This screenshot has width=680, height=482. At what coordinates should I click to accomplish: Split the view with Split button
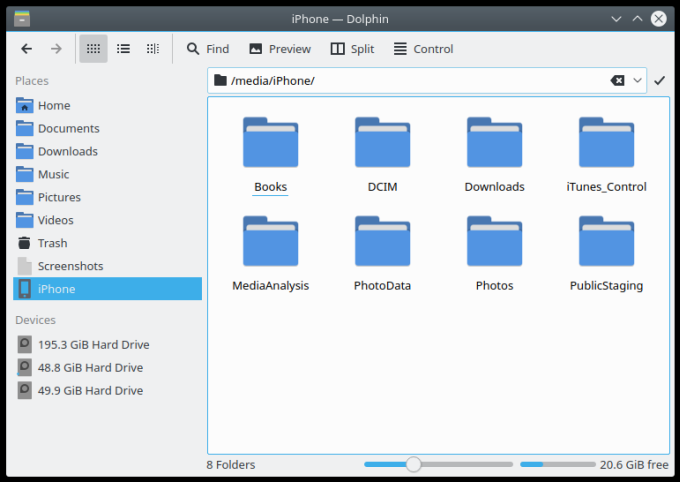point(352,49)
